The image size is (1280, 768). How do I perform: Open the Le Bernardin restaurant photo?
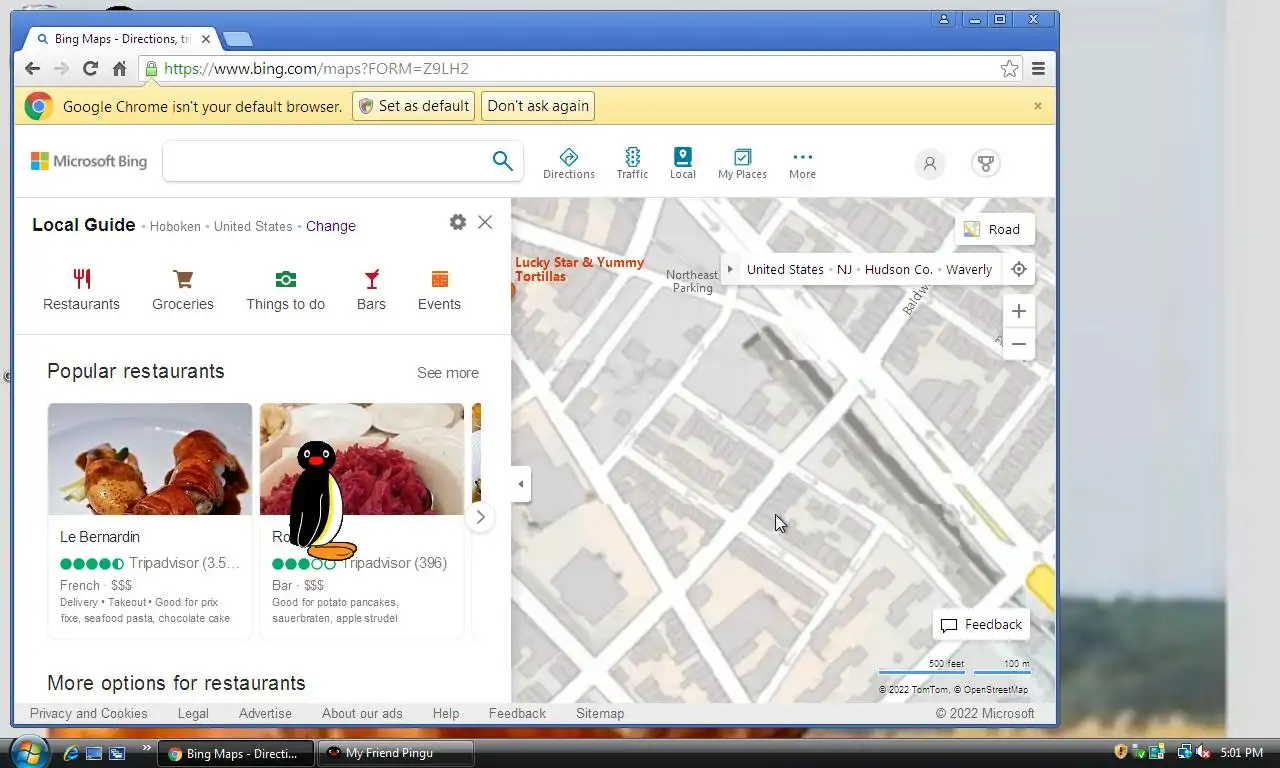[150, 459]
